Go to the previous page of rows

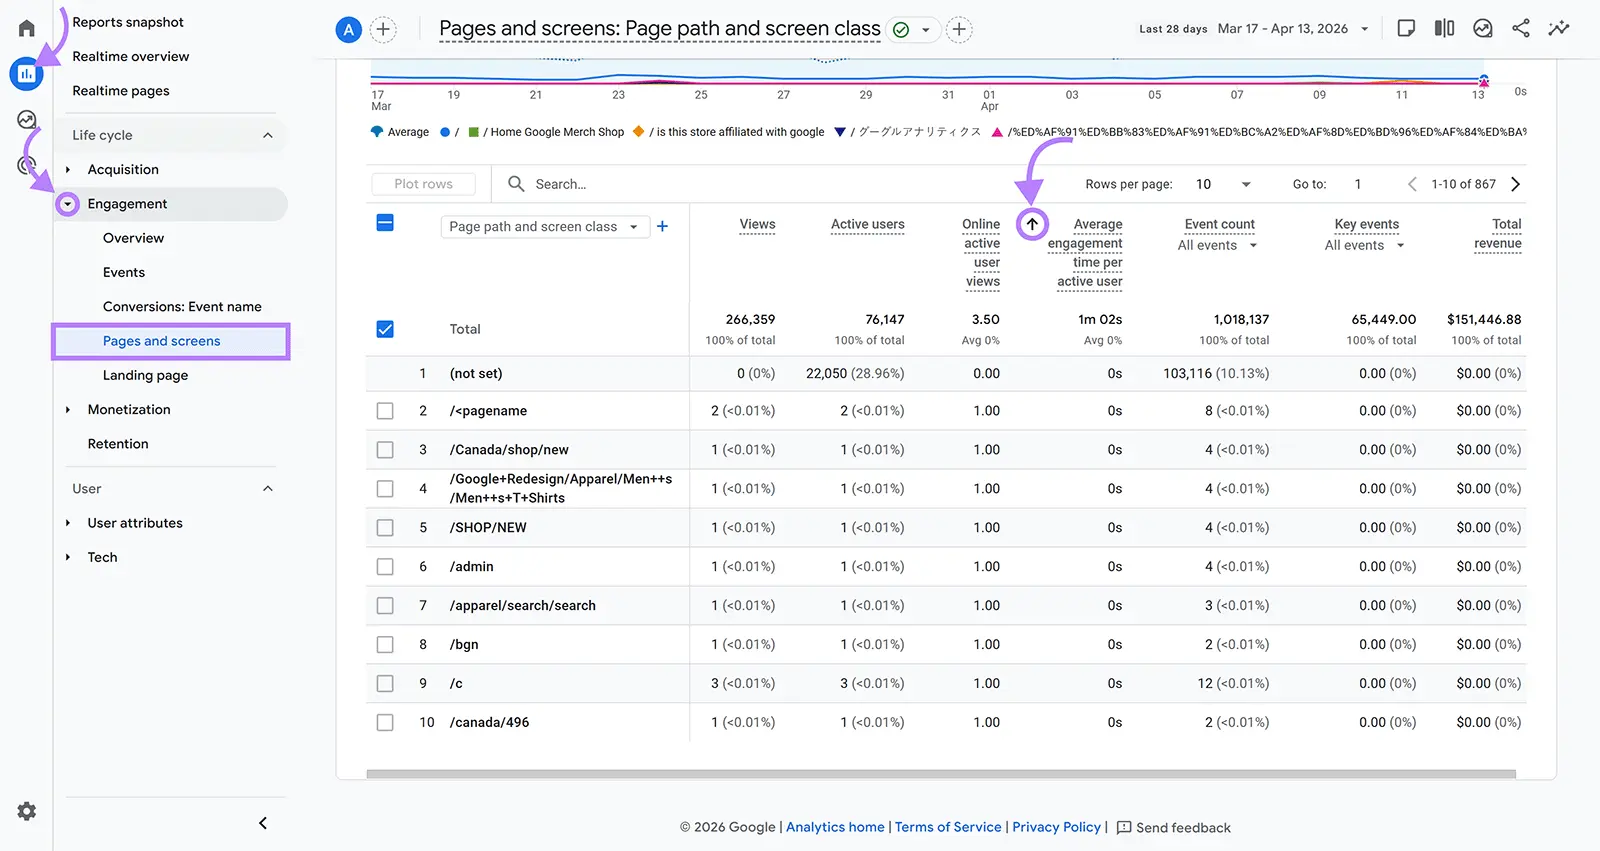[x=1412, y=184]
